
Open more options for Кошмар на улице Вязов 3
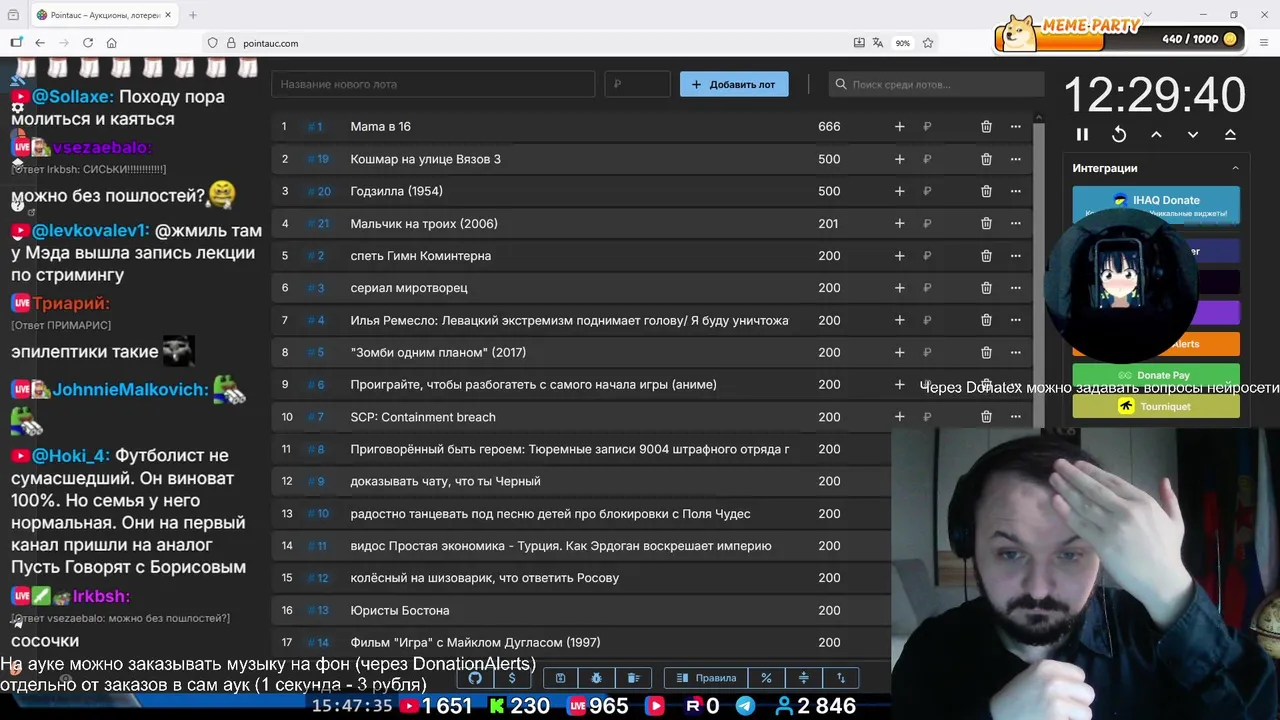(x=1015, y=159)
